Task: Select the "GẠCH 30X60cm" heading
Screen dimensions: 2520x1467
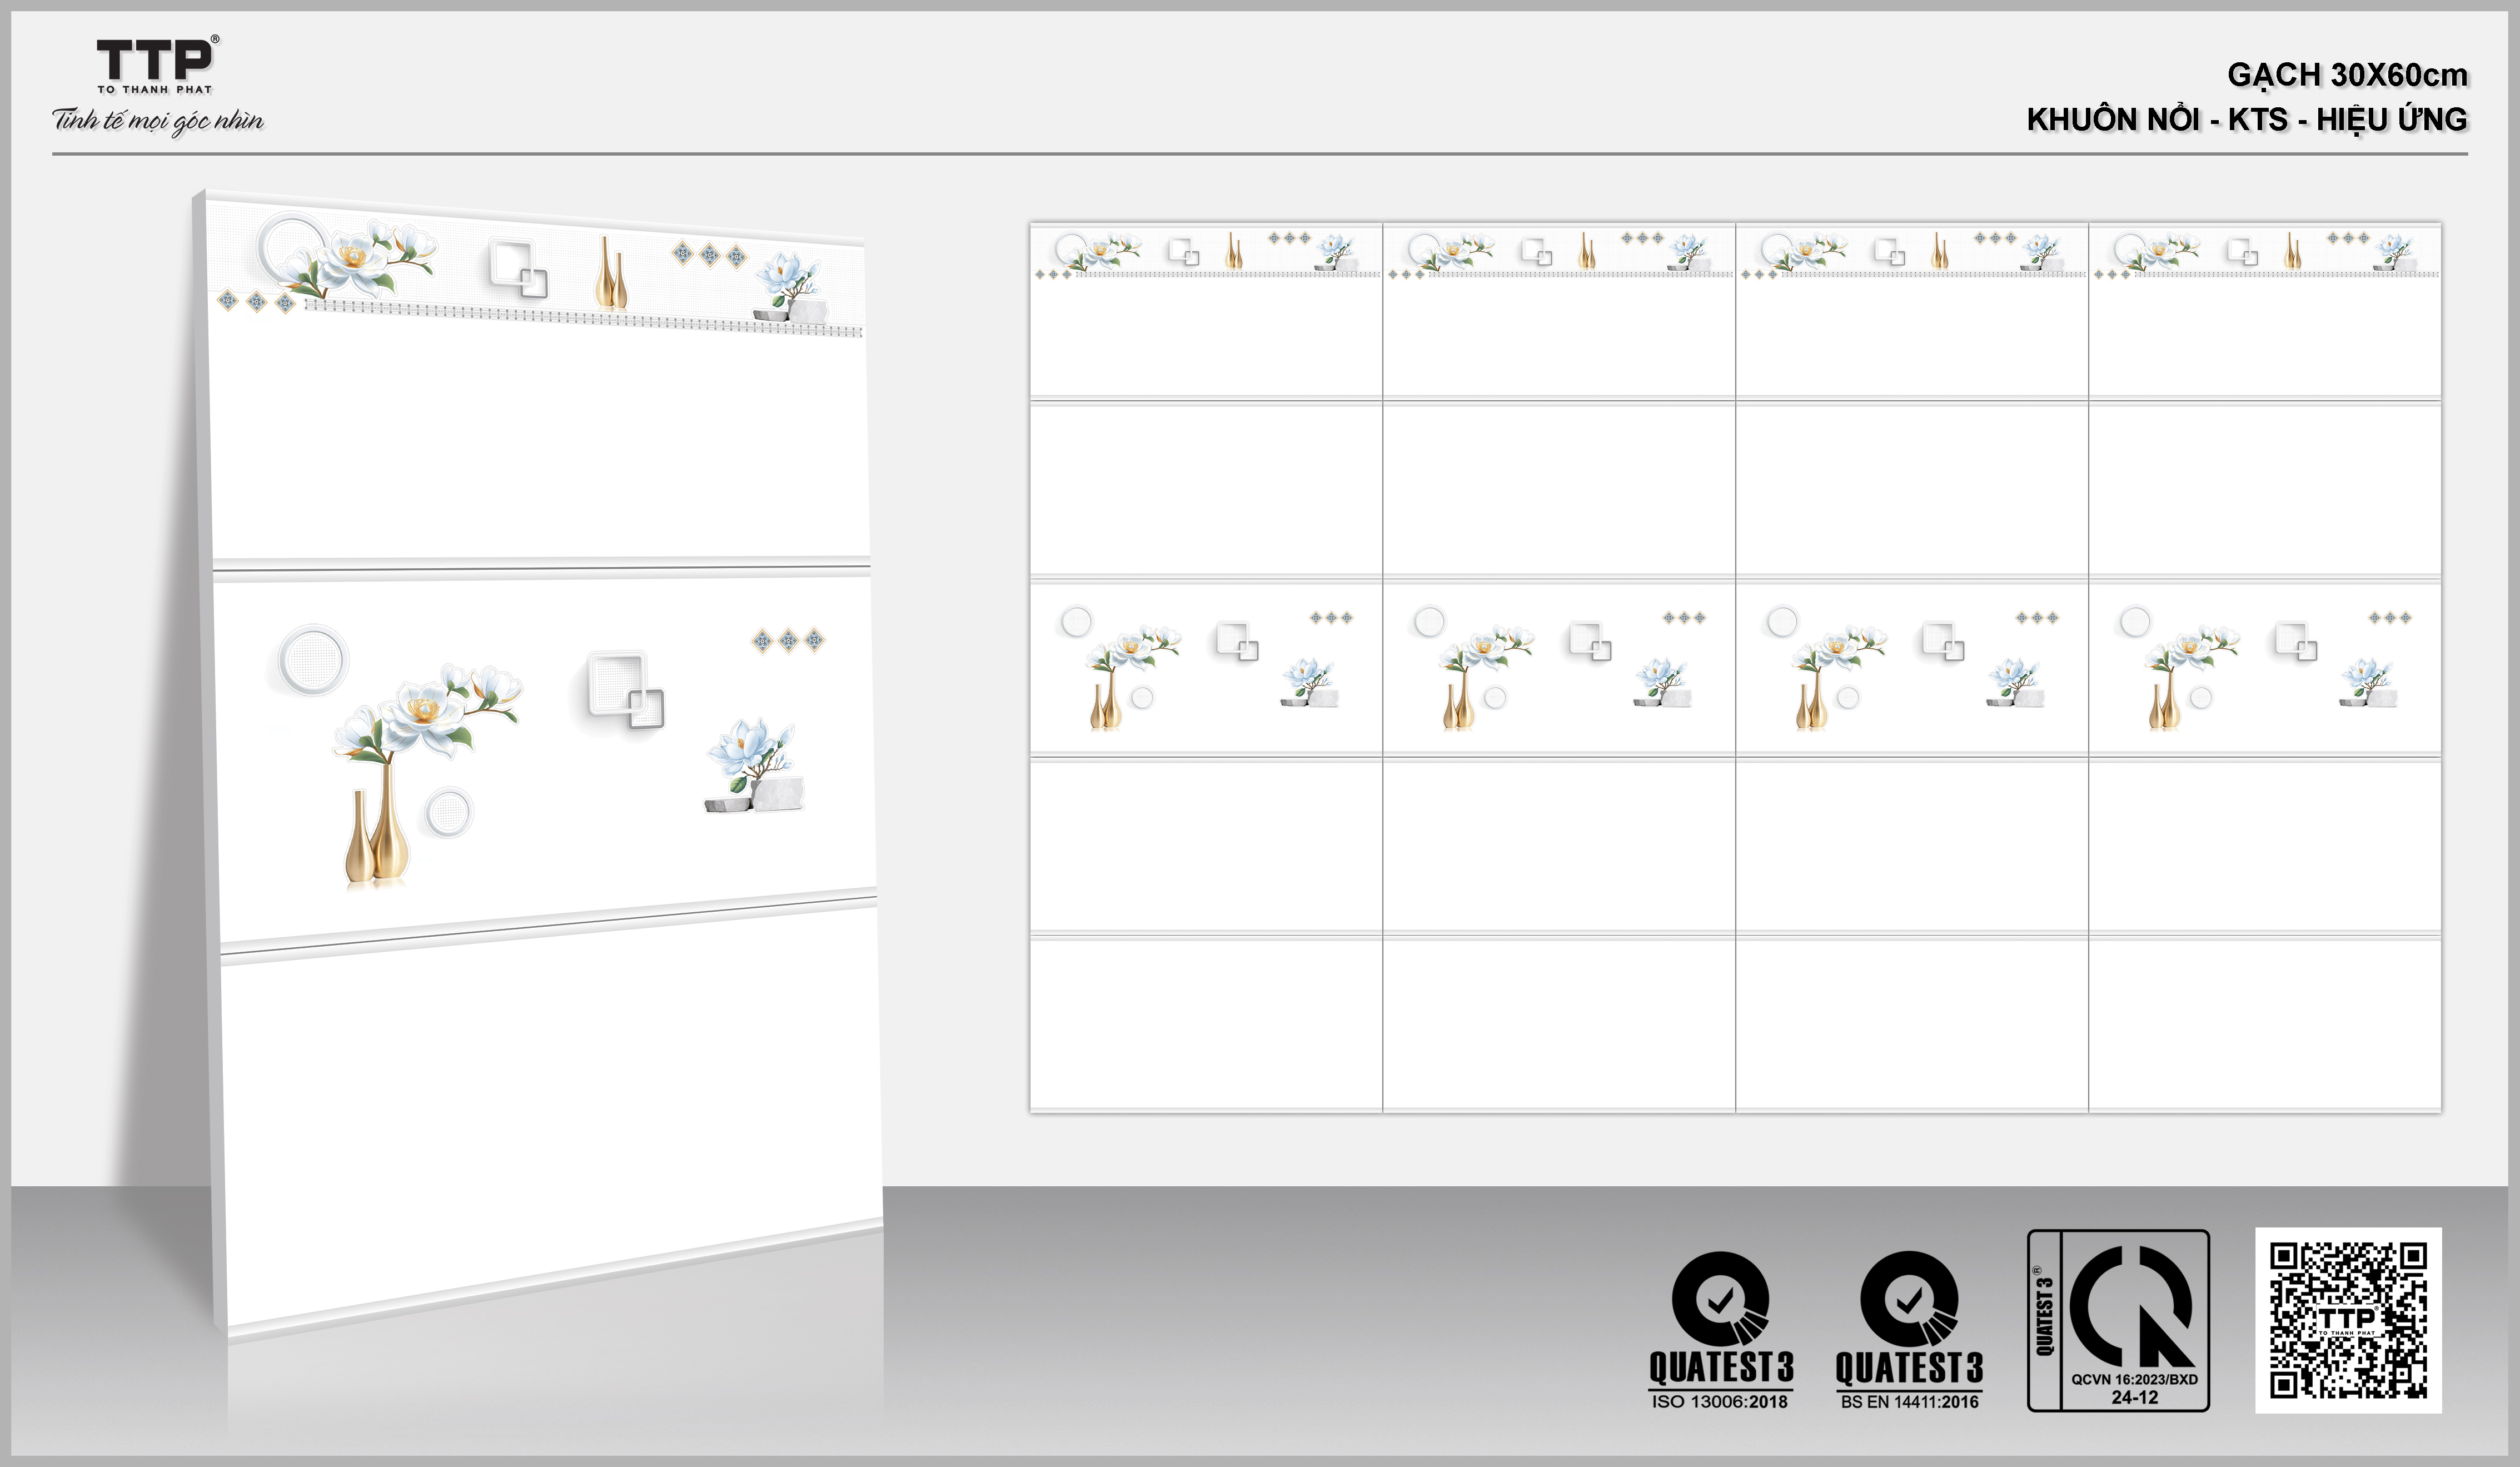Action: 2347,75
